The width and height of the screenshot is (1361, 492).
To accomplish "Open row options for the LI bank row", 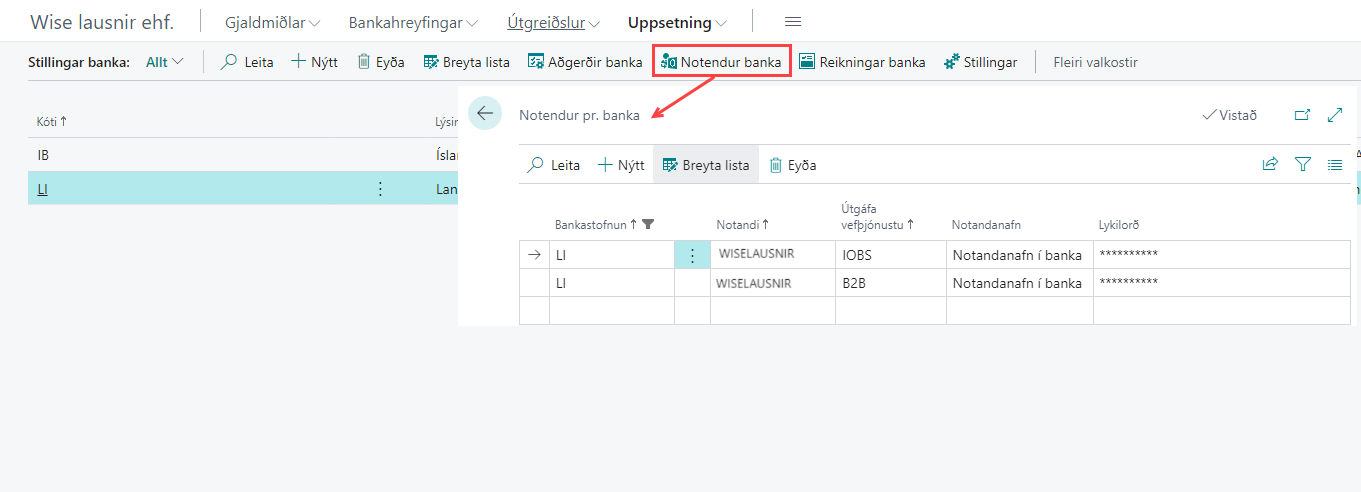I will click(x=380, y=189).
